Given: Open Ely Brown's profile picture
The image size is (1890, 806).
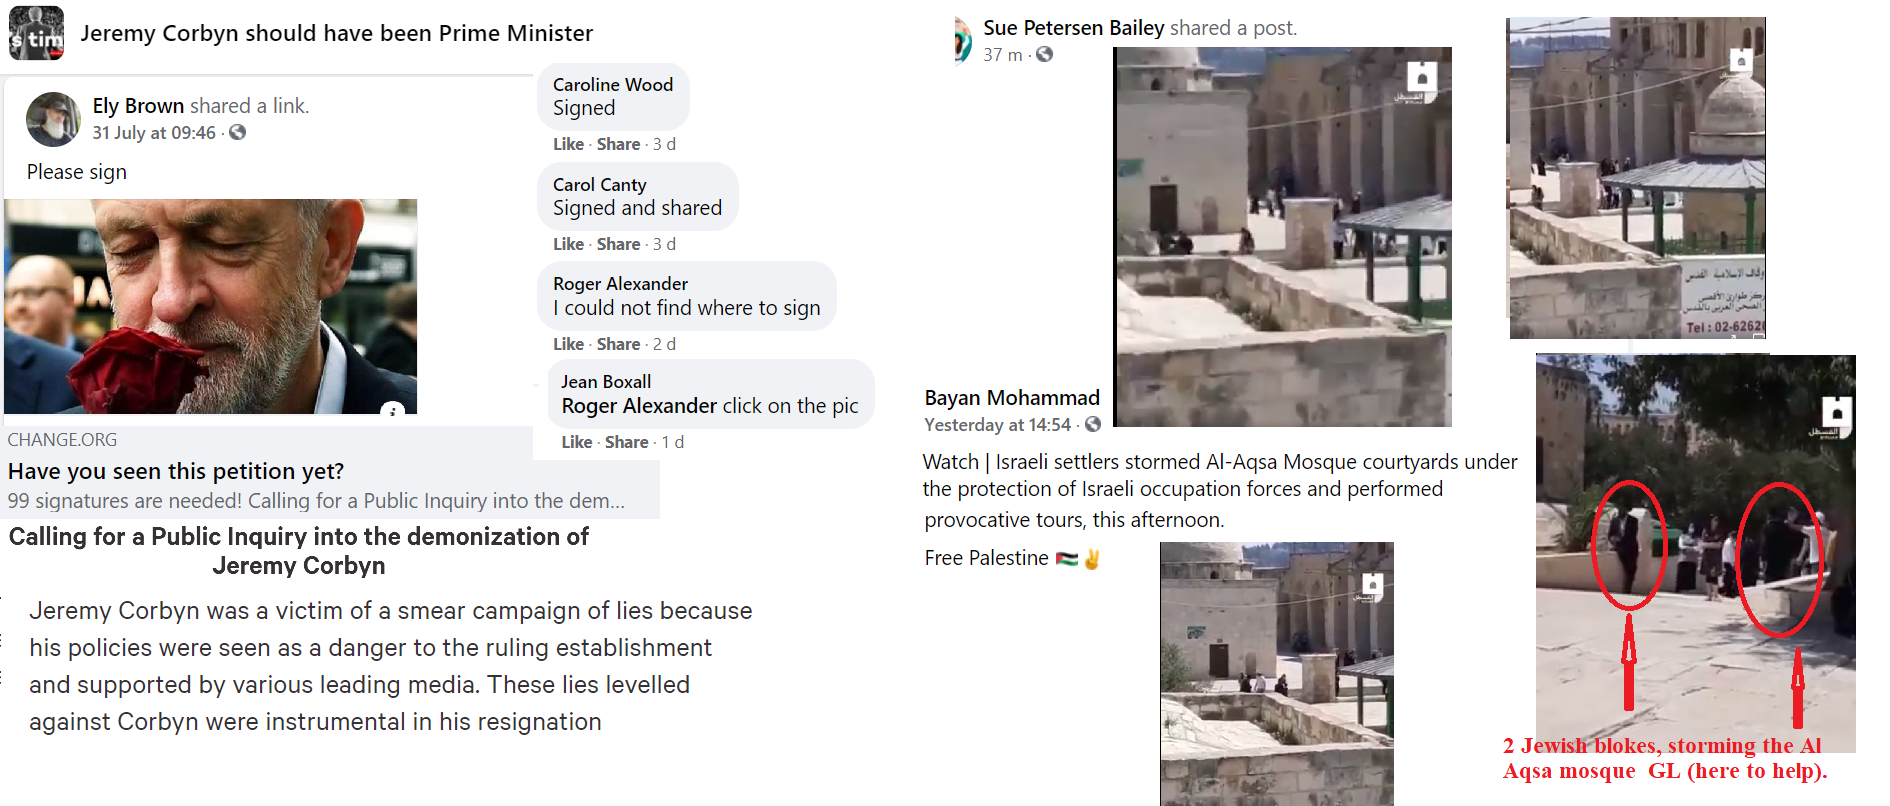Looking at the screenshot, I should (x=53, y=119).
